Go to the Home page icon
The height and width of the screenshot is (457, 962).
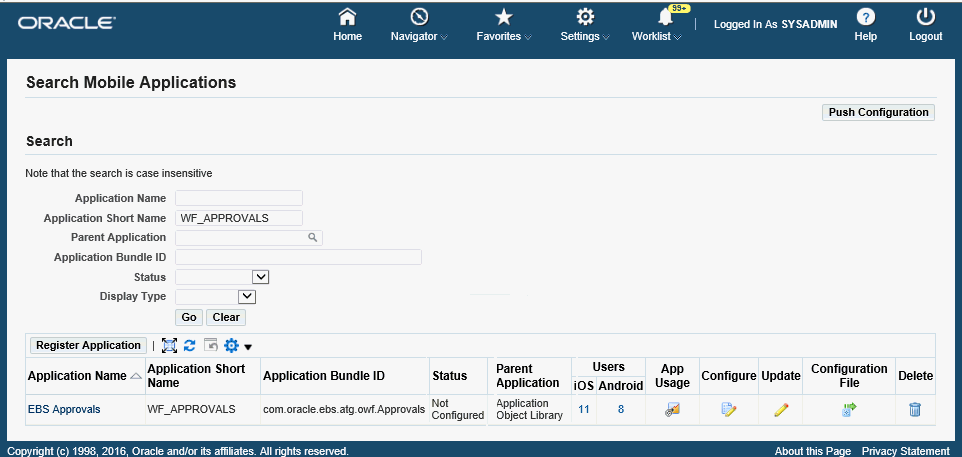click(347, 16)
